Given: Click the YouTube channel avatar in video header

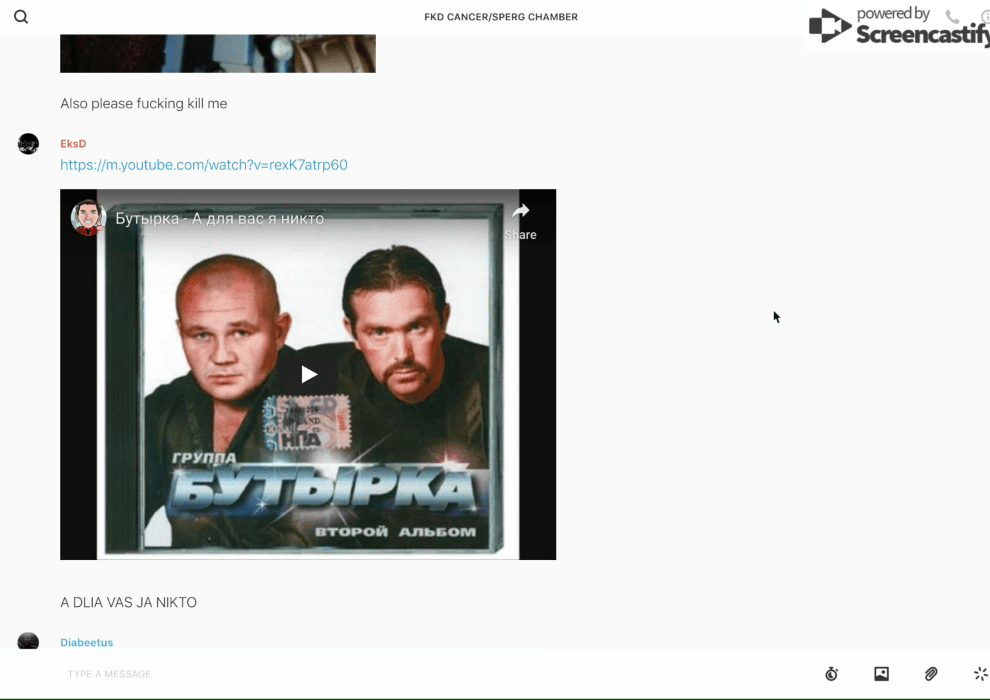Looking at the screenshot, I should [88, 217].
